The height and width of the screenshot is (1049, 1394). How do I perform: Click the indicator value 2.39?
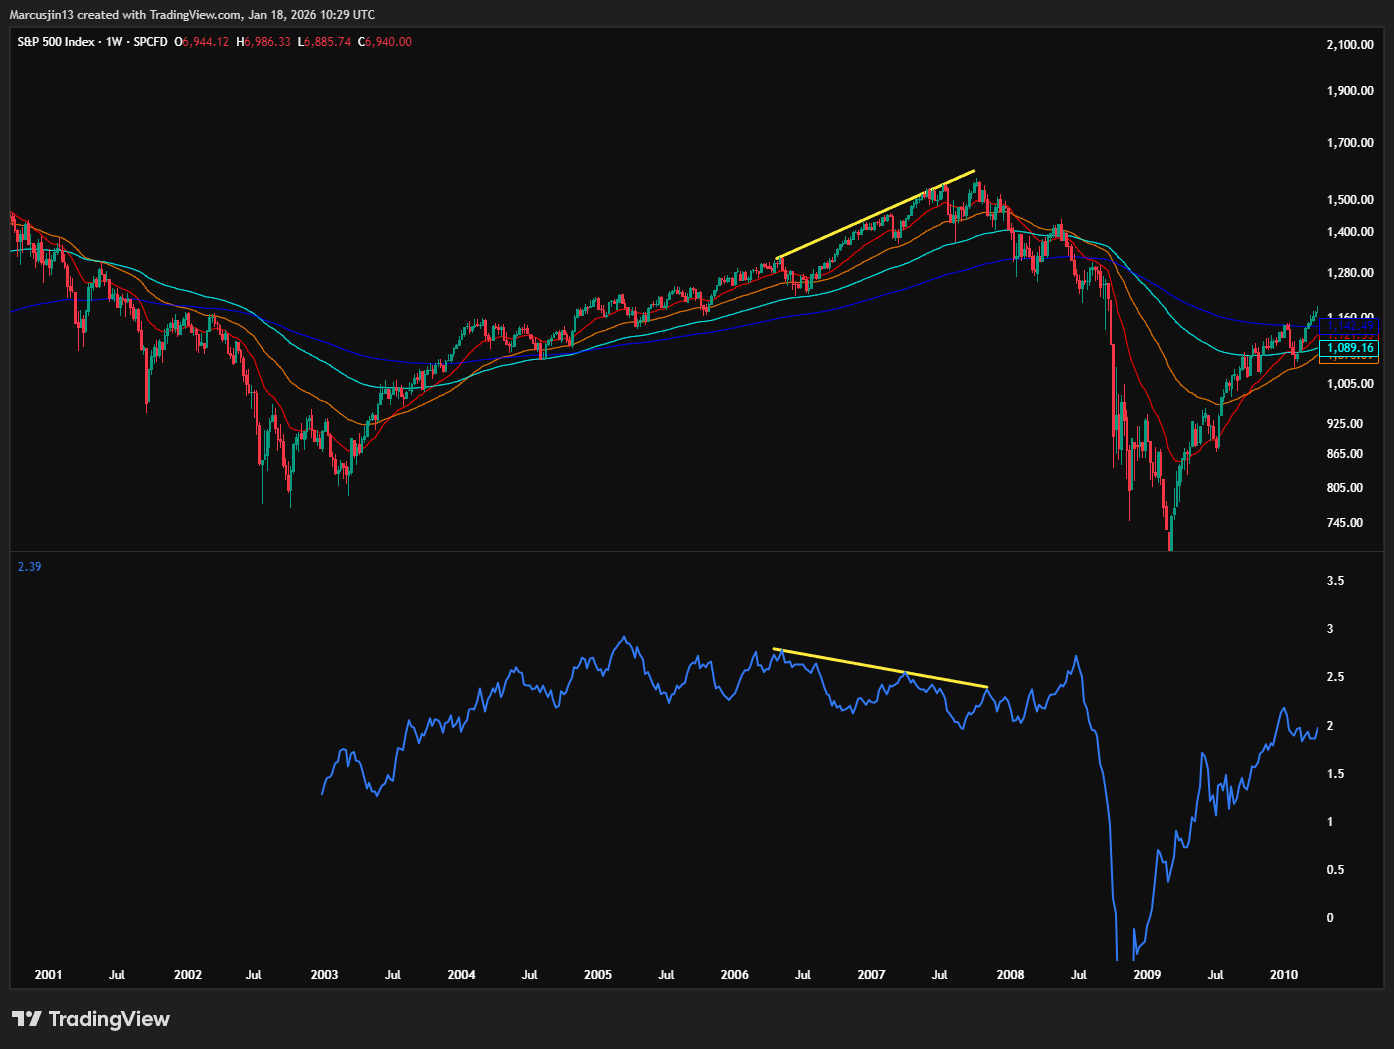(x=30, y=567)
